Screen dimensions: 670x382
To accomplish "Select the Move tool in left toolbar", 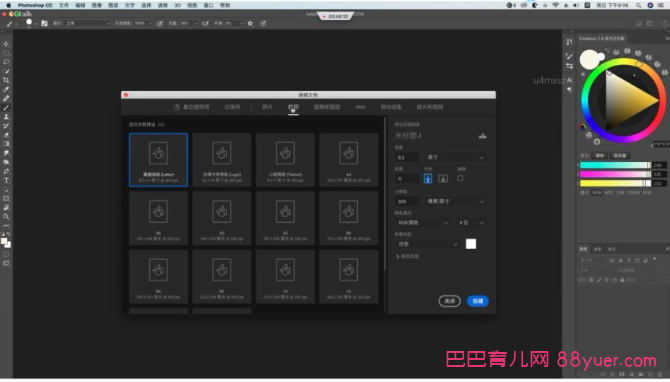I will click(6, 44).
